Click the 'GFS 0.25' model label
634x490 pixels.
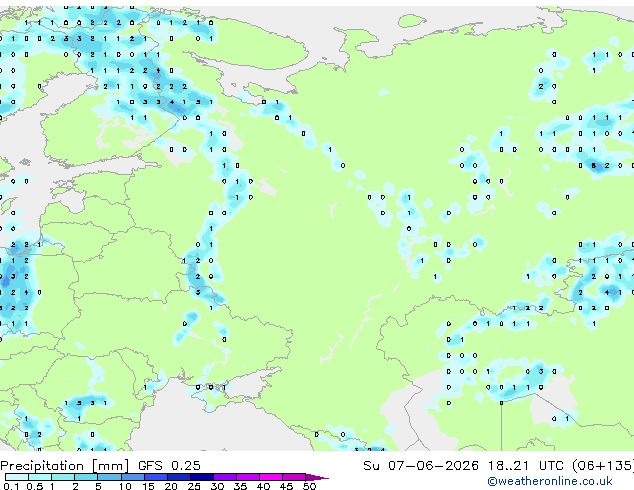(x=169, y=466)
